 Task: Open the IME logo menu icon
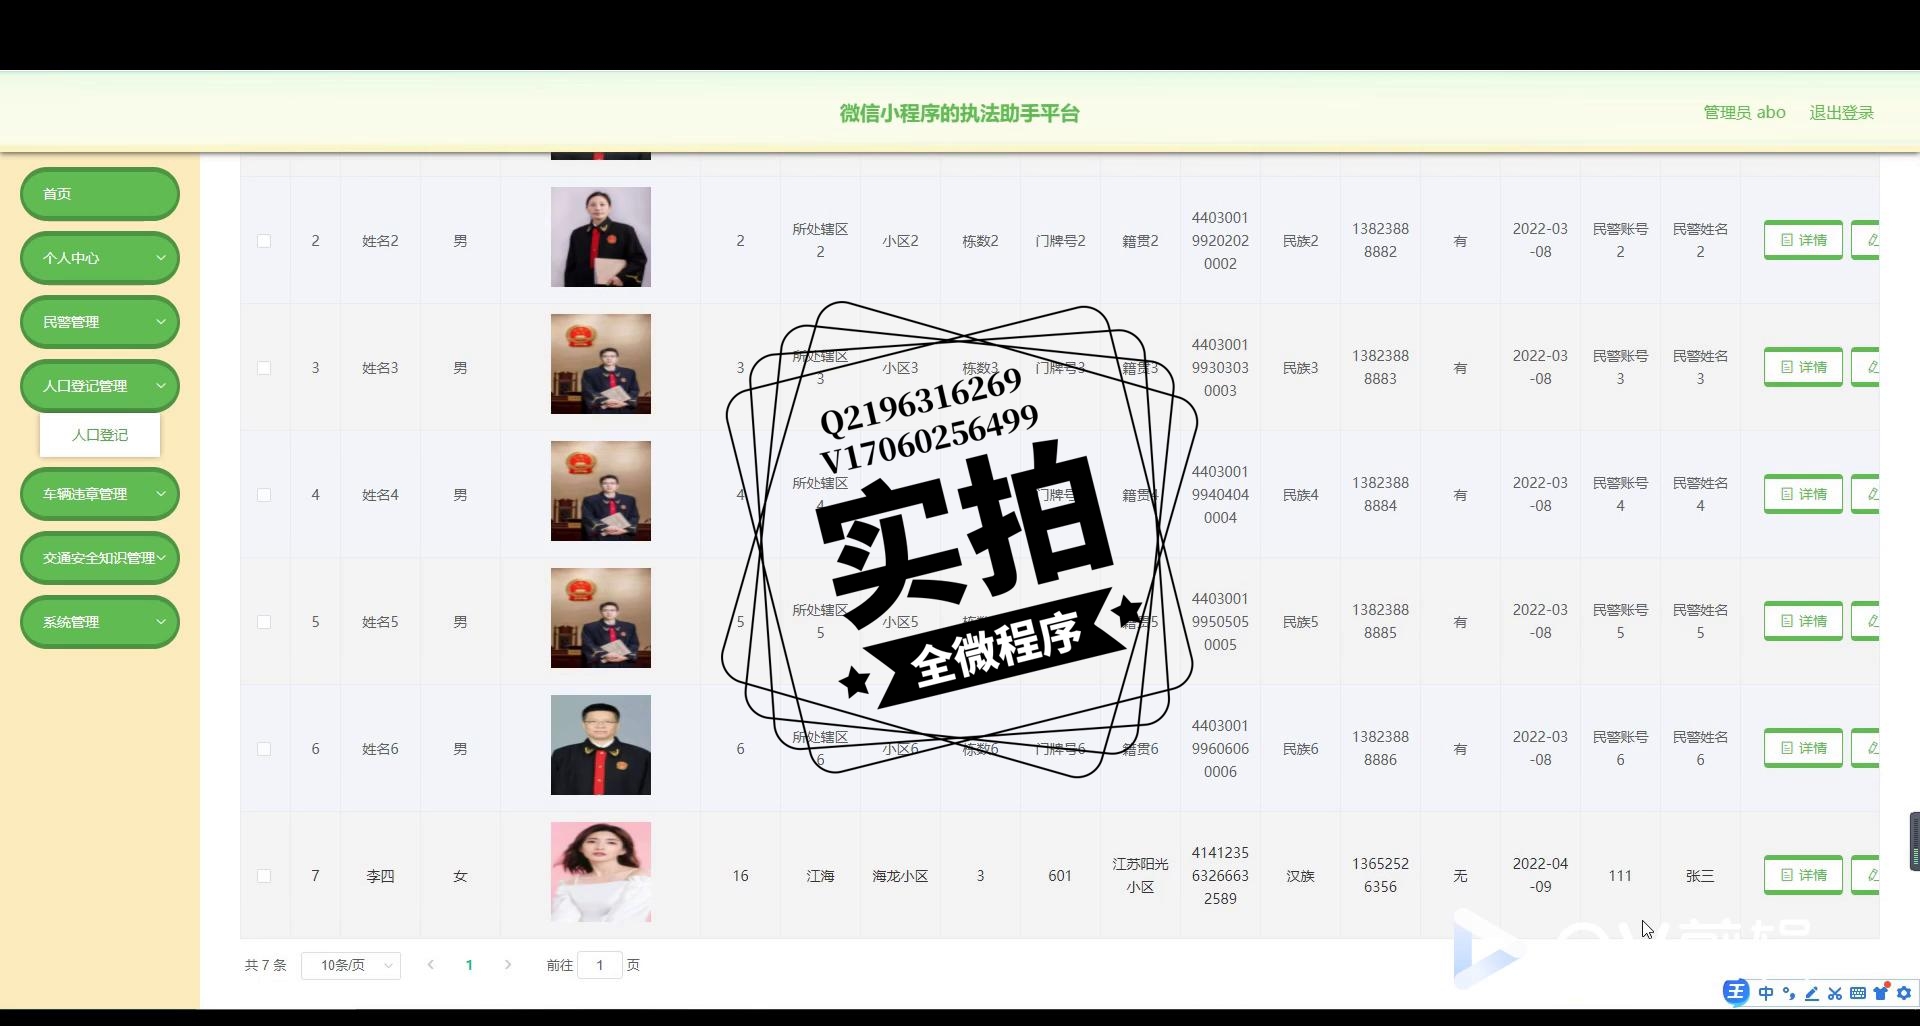[x=1736, y=992]
